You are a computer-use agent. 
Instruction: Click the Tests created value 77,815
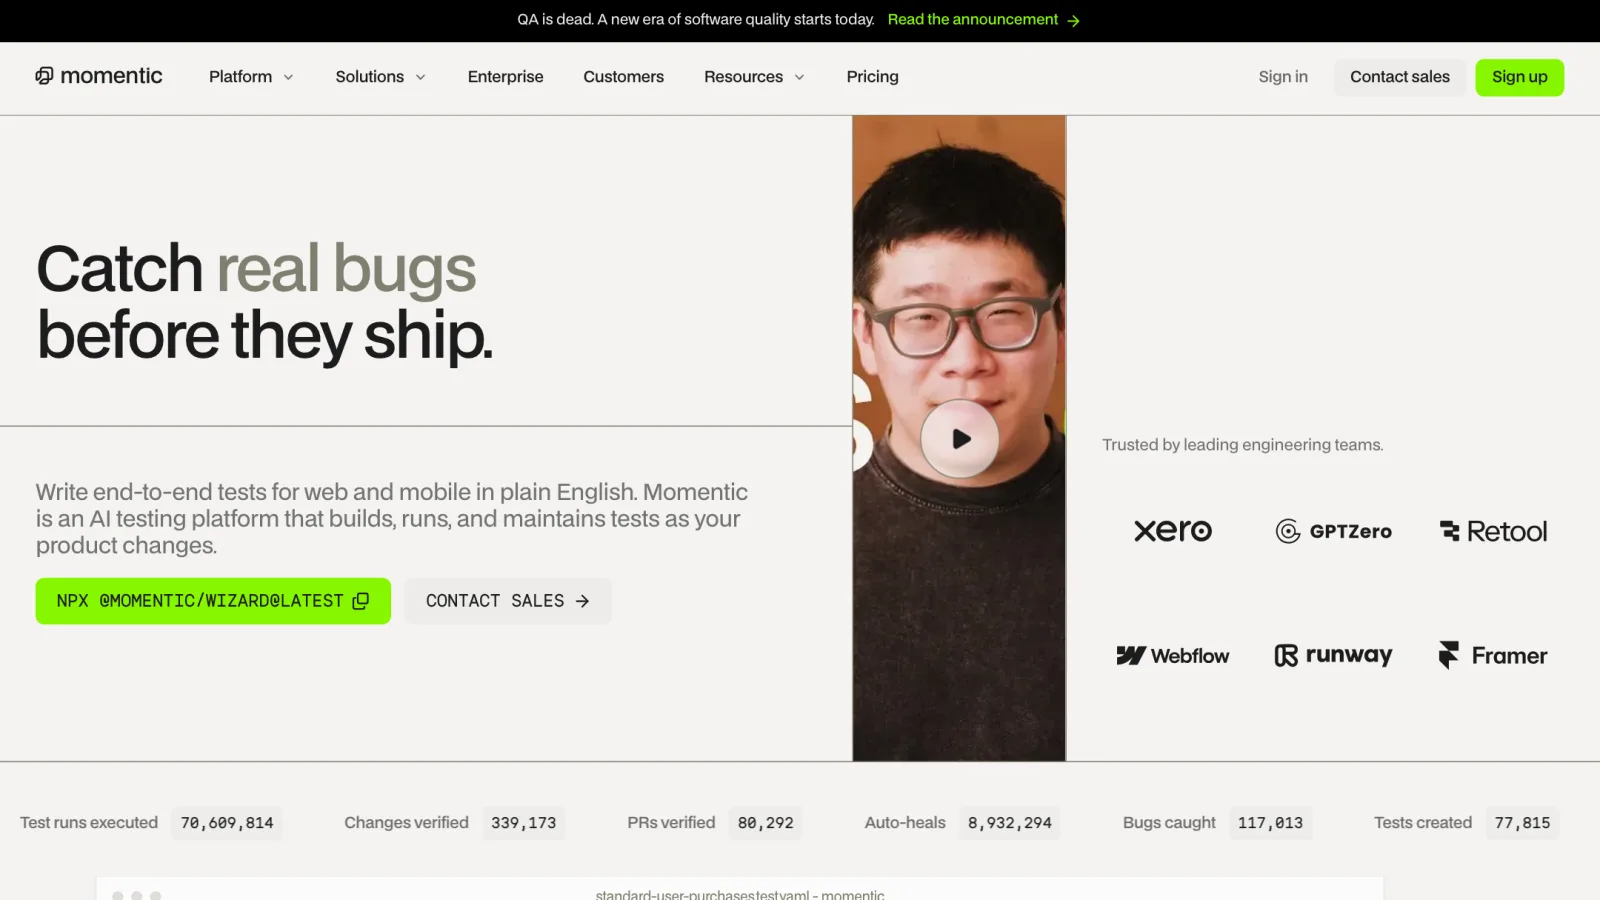[x=1523, y=823]
